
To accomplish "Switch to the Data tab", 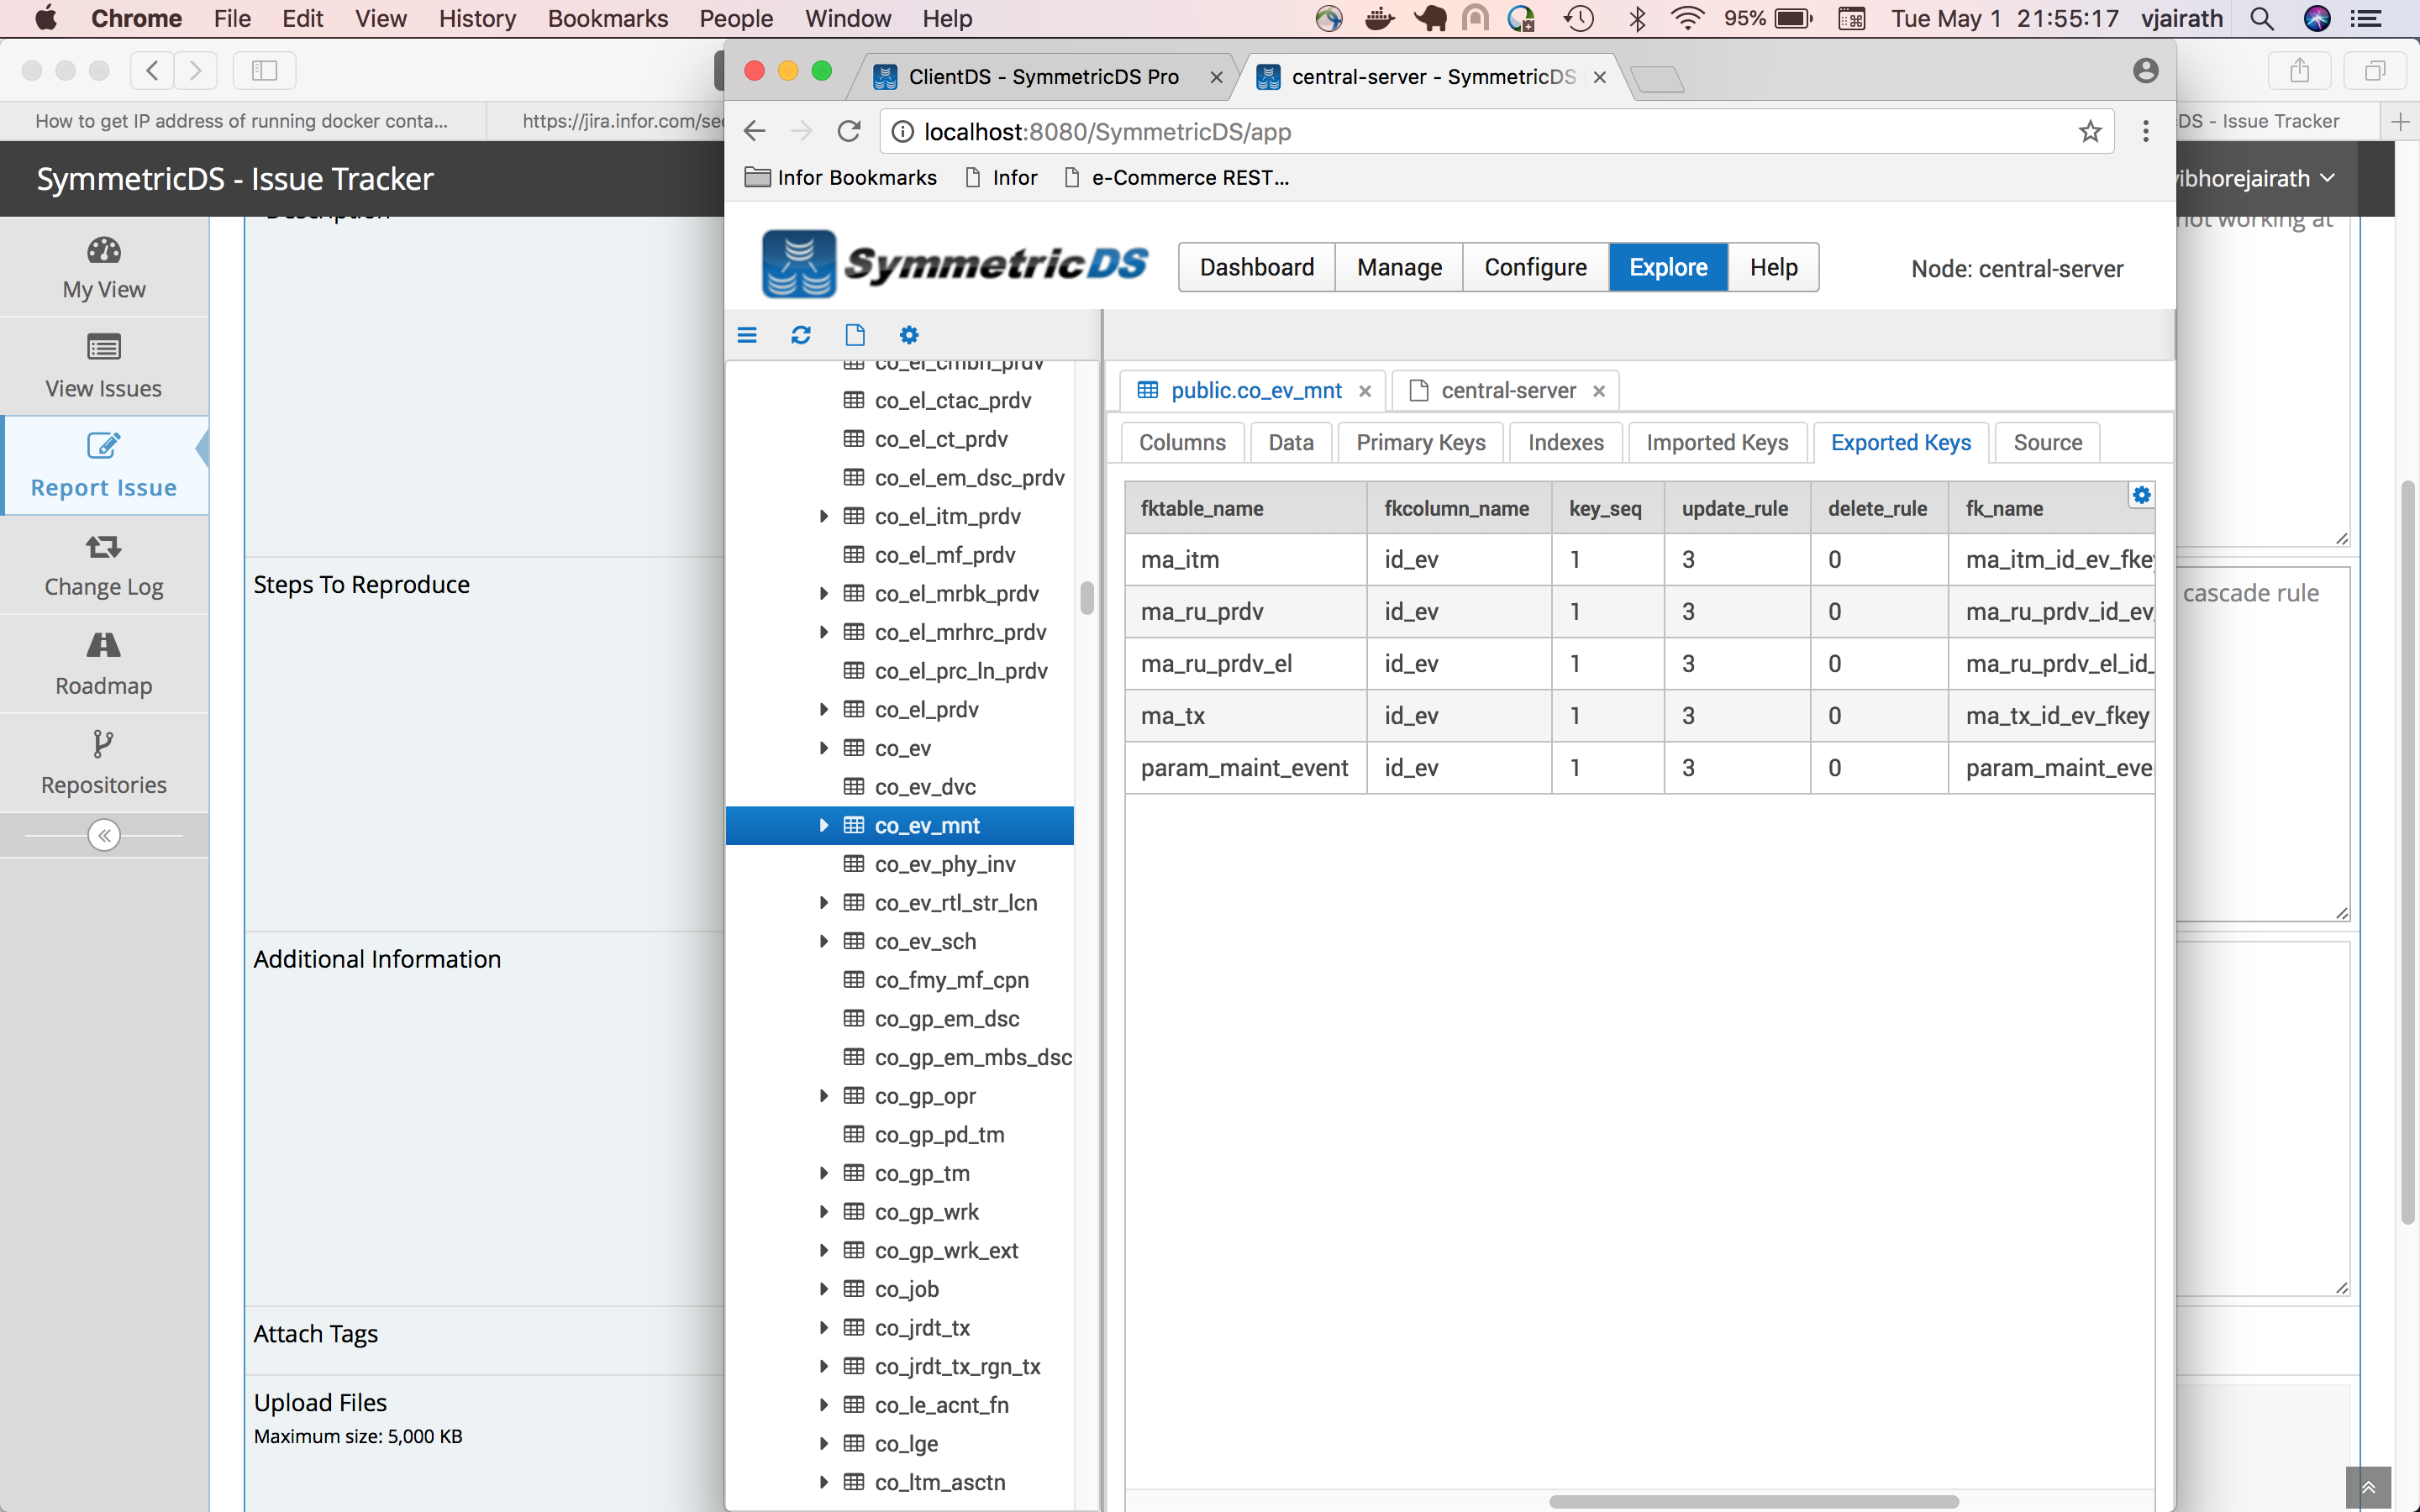I will [x=1290, y=442].
